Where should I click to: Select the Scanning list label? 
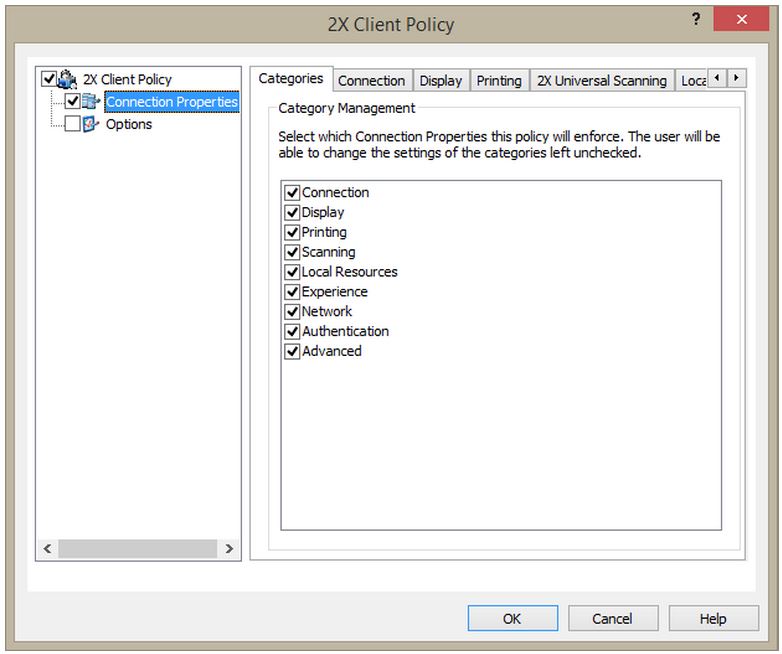click(x=329, y=252)
